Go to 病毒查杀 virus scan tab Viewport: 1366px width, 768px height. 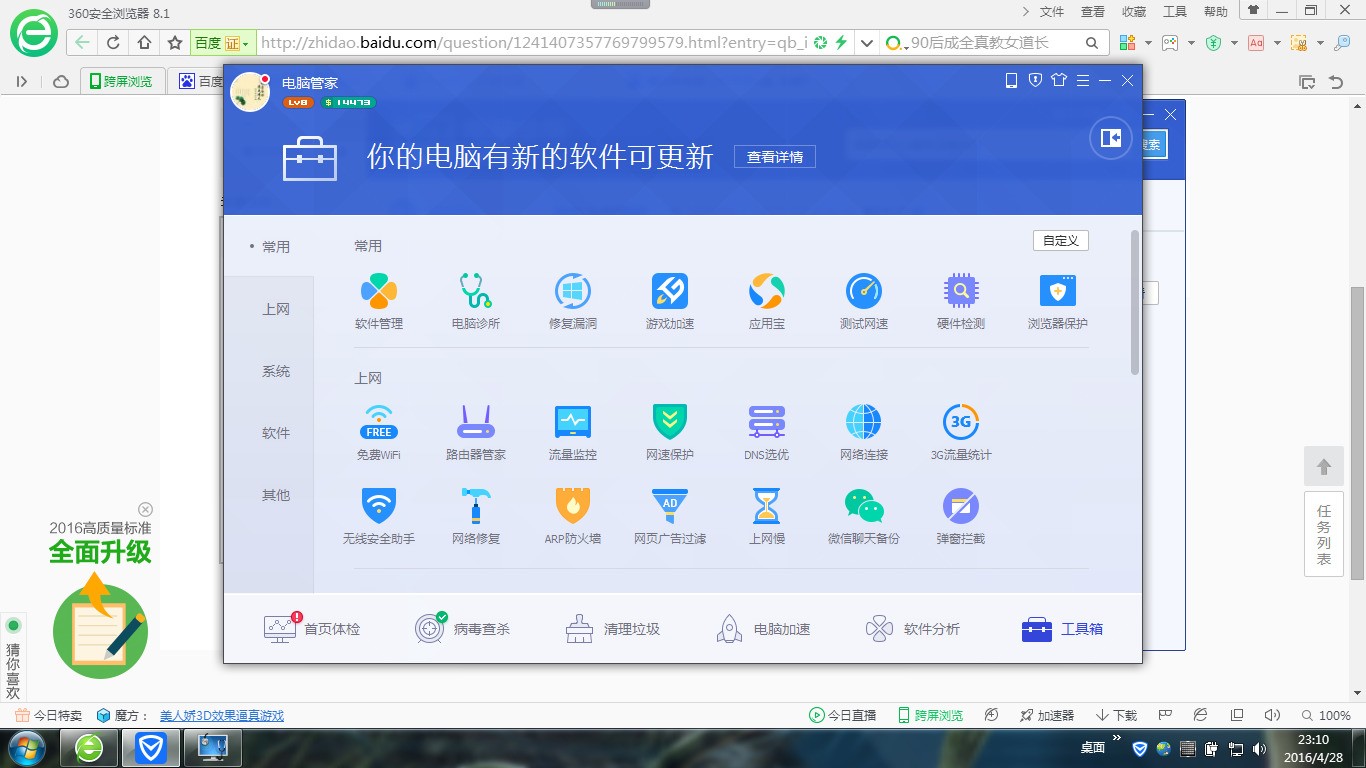(x=463, y=629)
